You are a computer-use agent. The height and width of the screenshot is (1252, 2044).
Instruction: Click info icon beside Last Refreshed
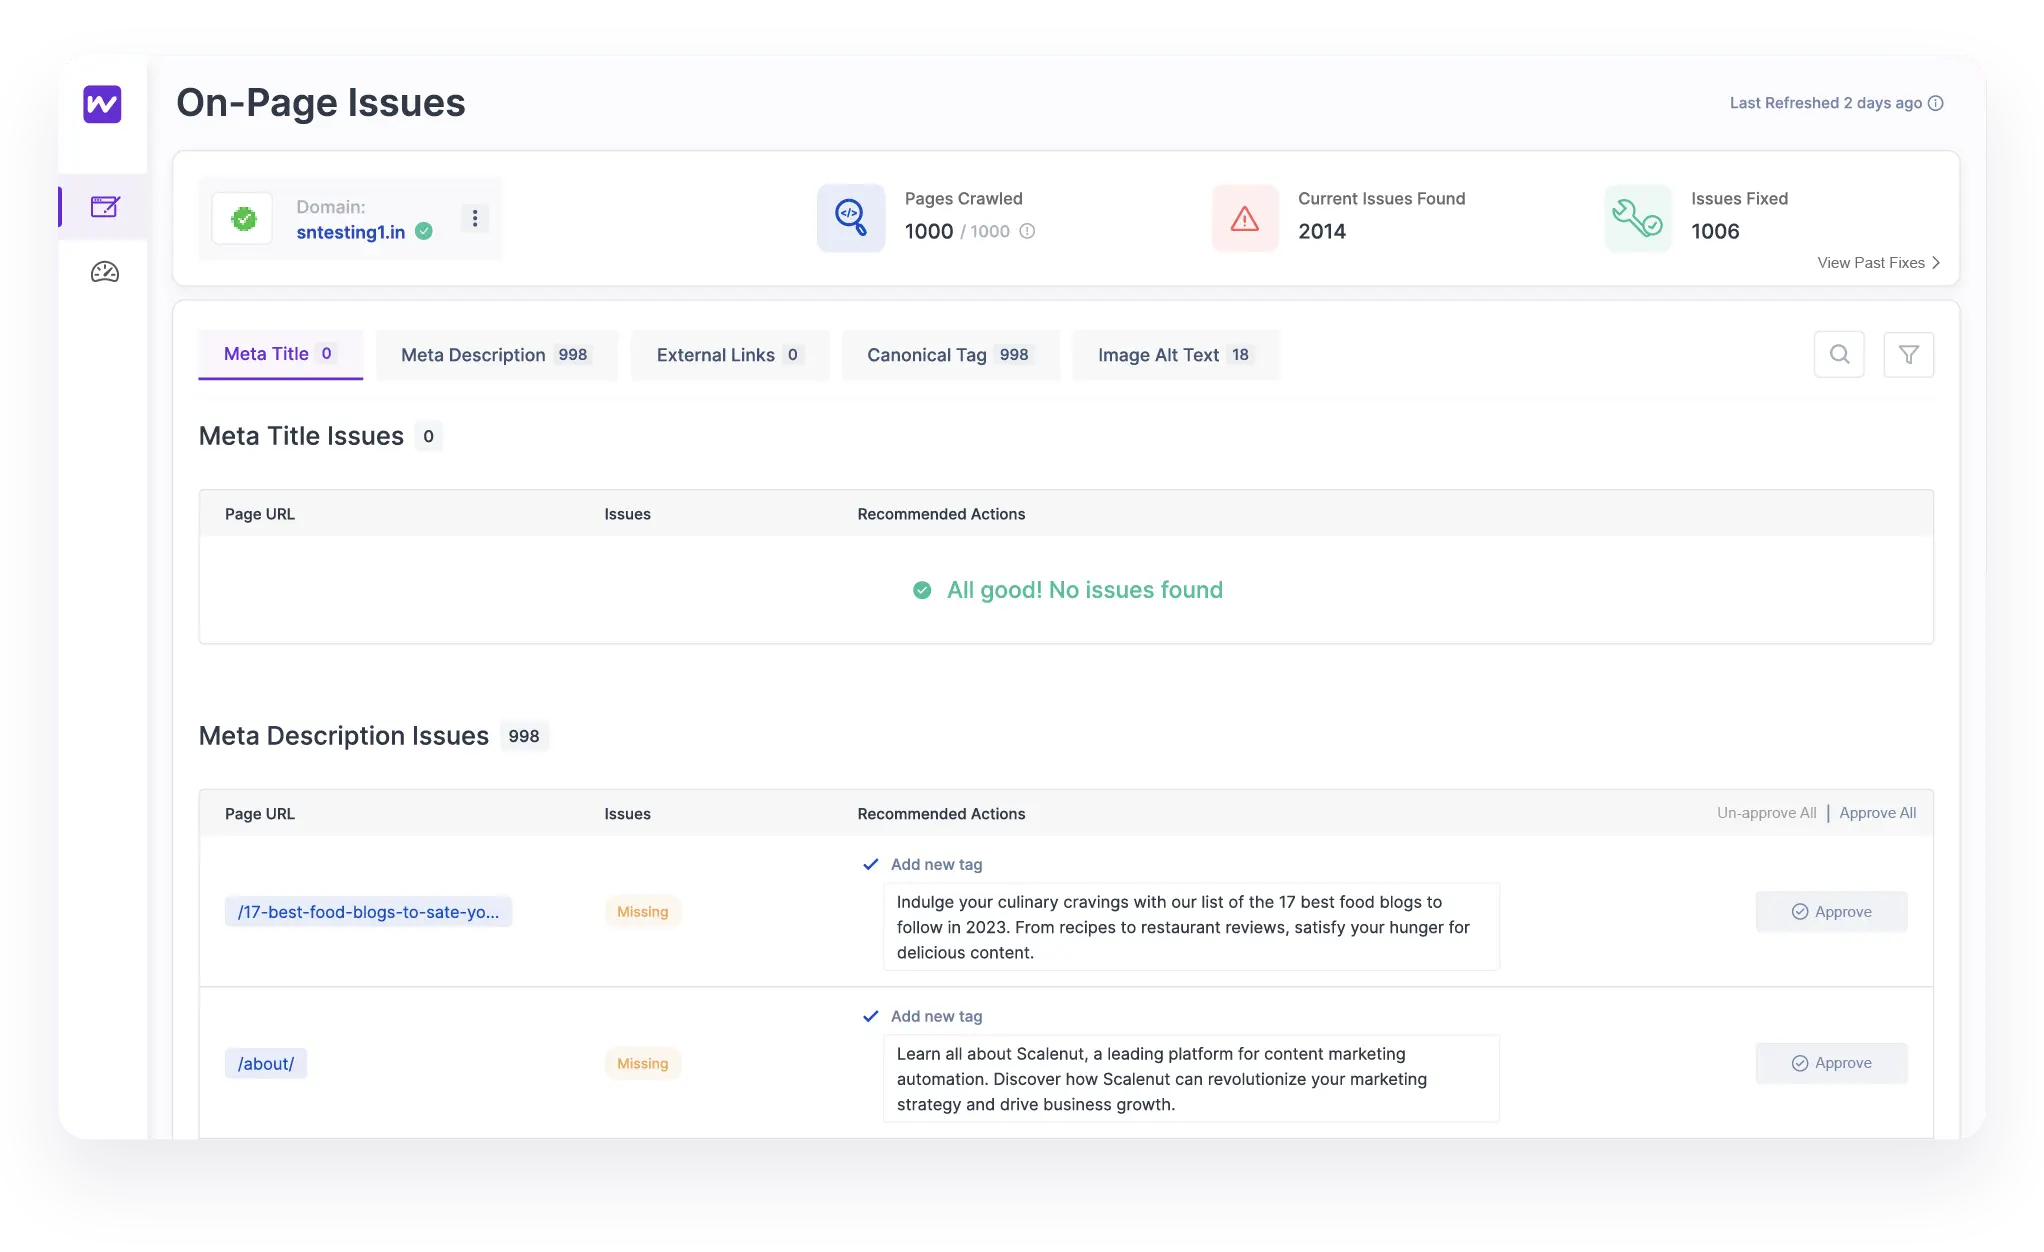(x=1936, y=103)
